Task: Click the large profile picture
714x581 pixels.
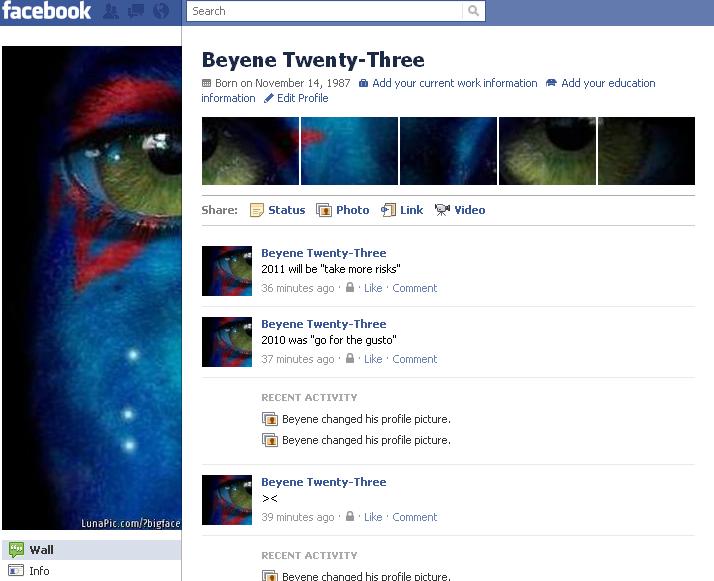Action: [x=92, y=288]
